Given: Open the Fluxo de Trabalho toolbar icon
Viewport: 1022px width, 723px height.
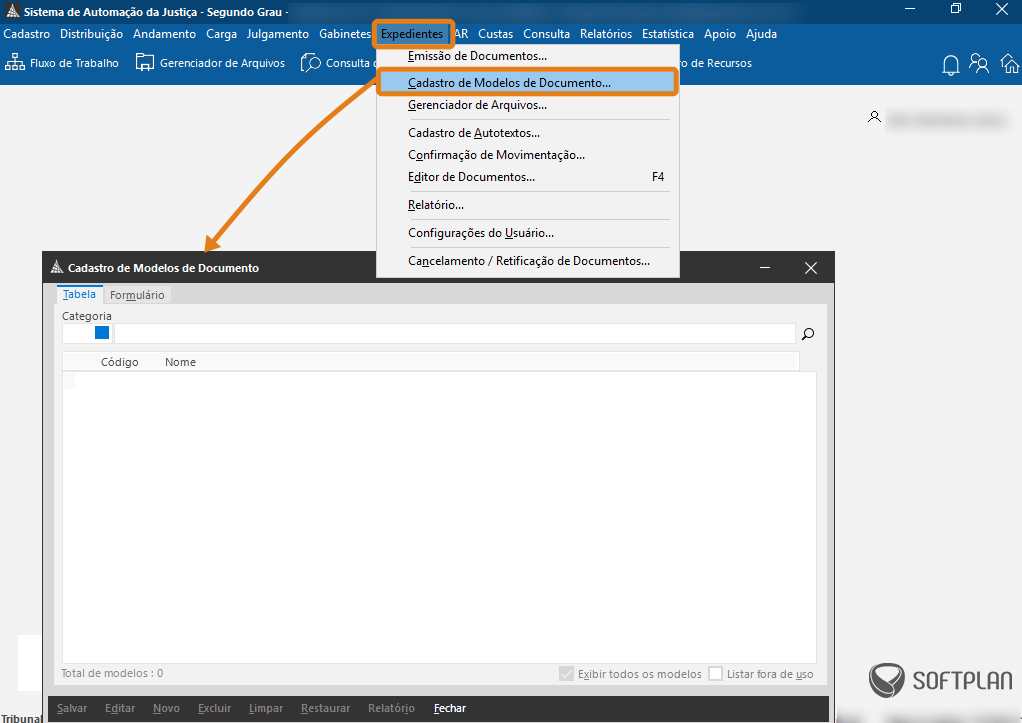Looking at the screenshot, I should coord(15,63).
